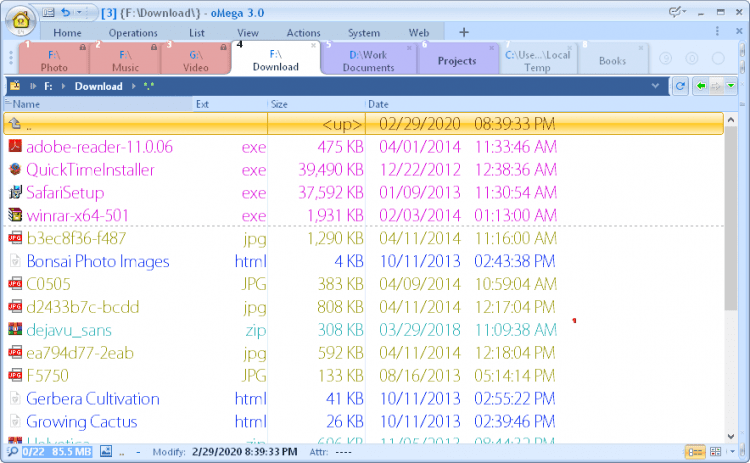Switch to the C:\Use...\Local Temp tab

538,61
